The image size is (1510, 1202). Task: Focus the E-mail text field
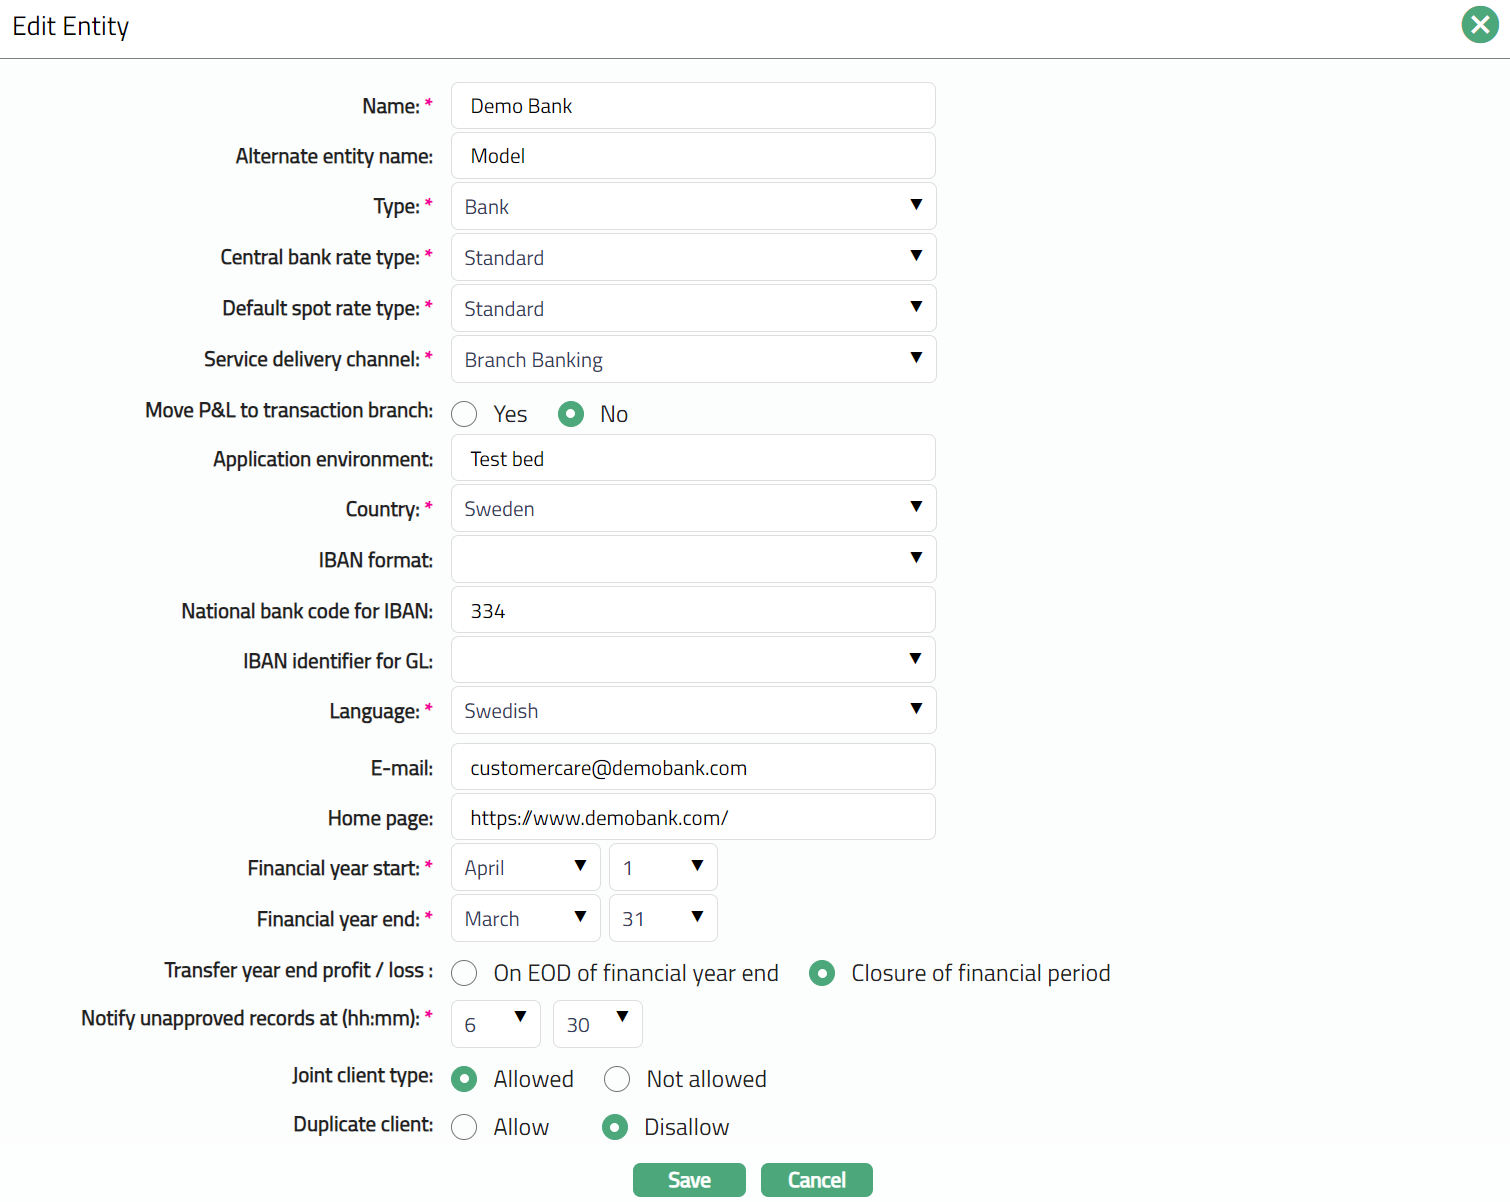(x=693, y=768)
